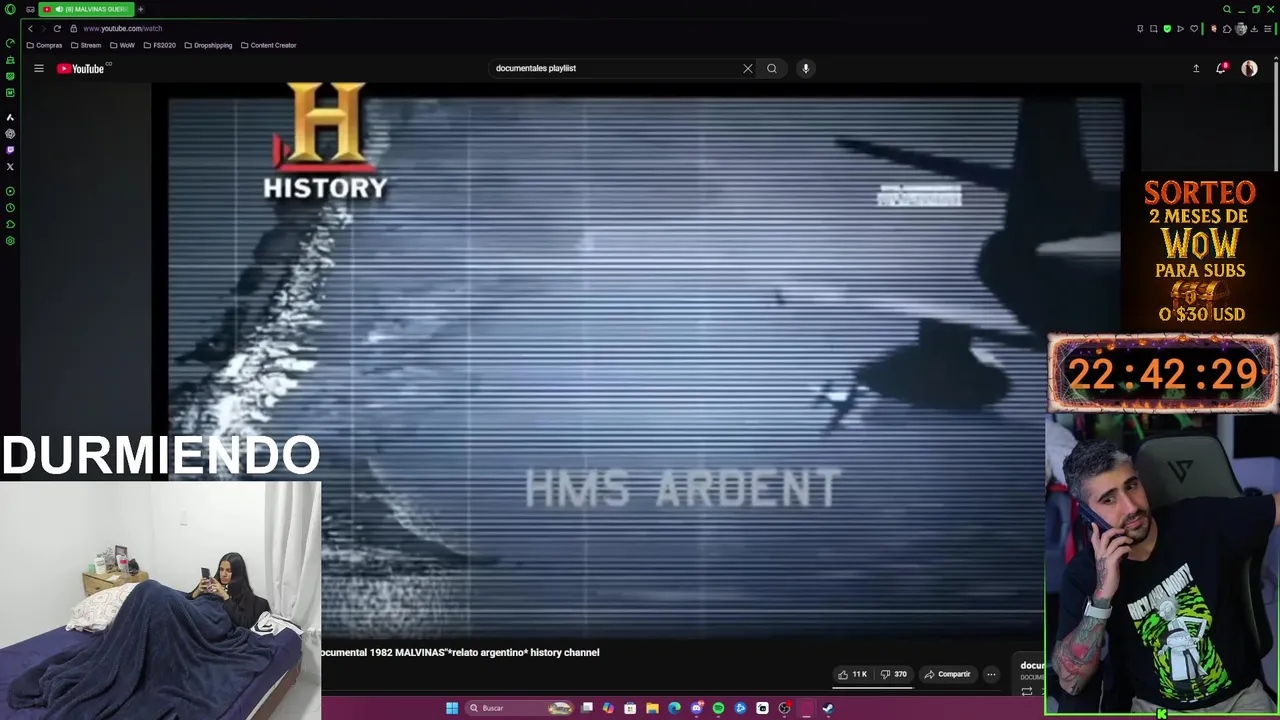Open the YouTube account avatar menu
1280x720 pixels.
[x=1249, y=68]
